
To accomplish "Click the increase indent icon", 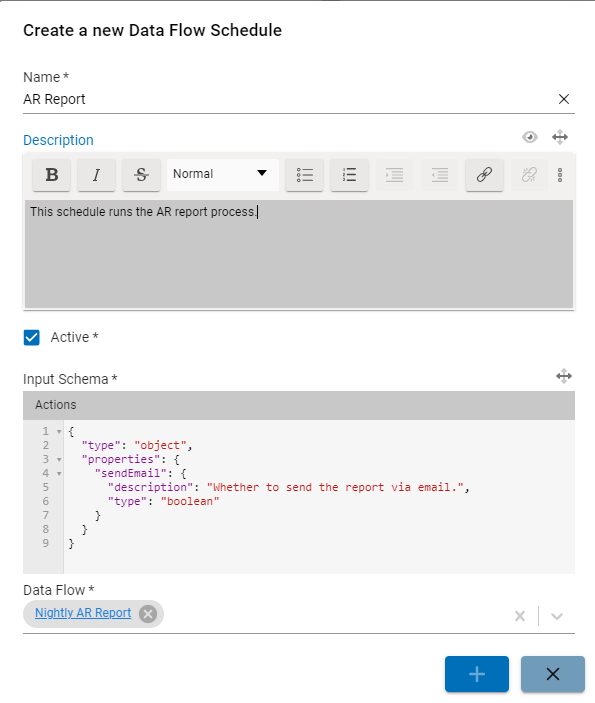I will (395, 175).
